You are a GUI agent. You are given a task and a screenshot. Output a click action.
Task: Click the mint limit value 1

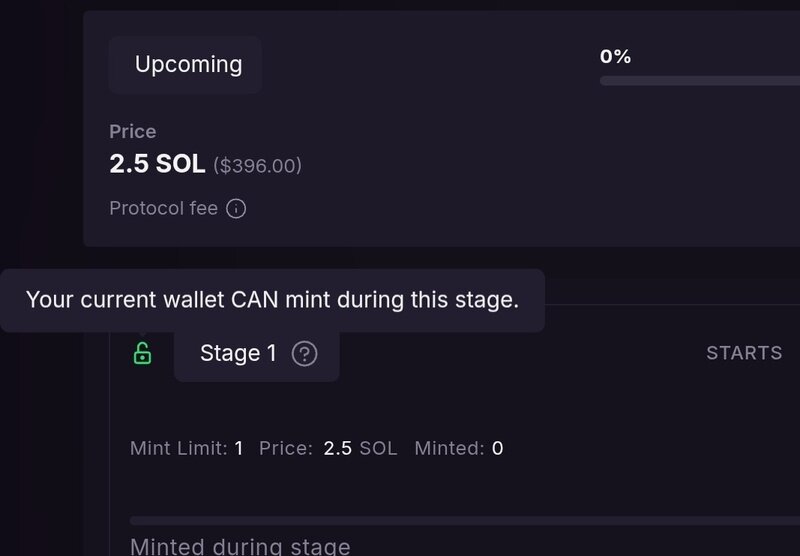click(239, 448)
